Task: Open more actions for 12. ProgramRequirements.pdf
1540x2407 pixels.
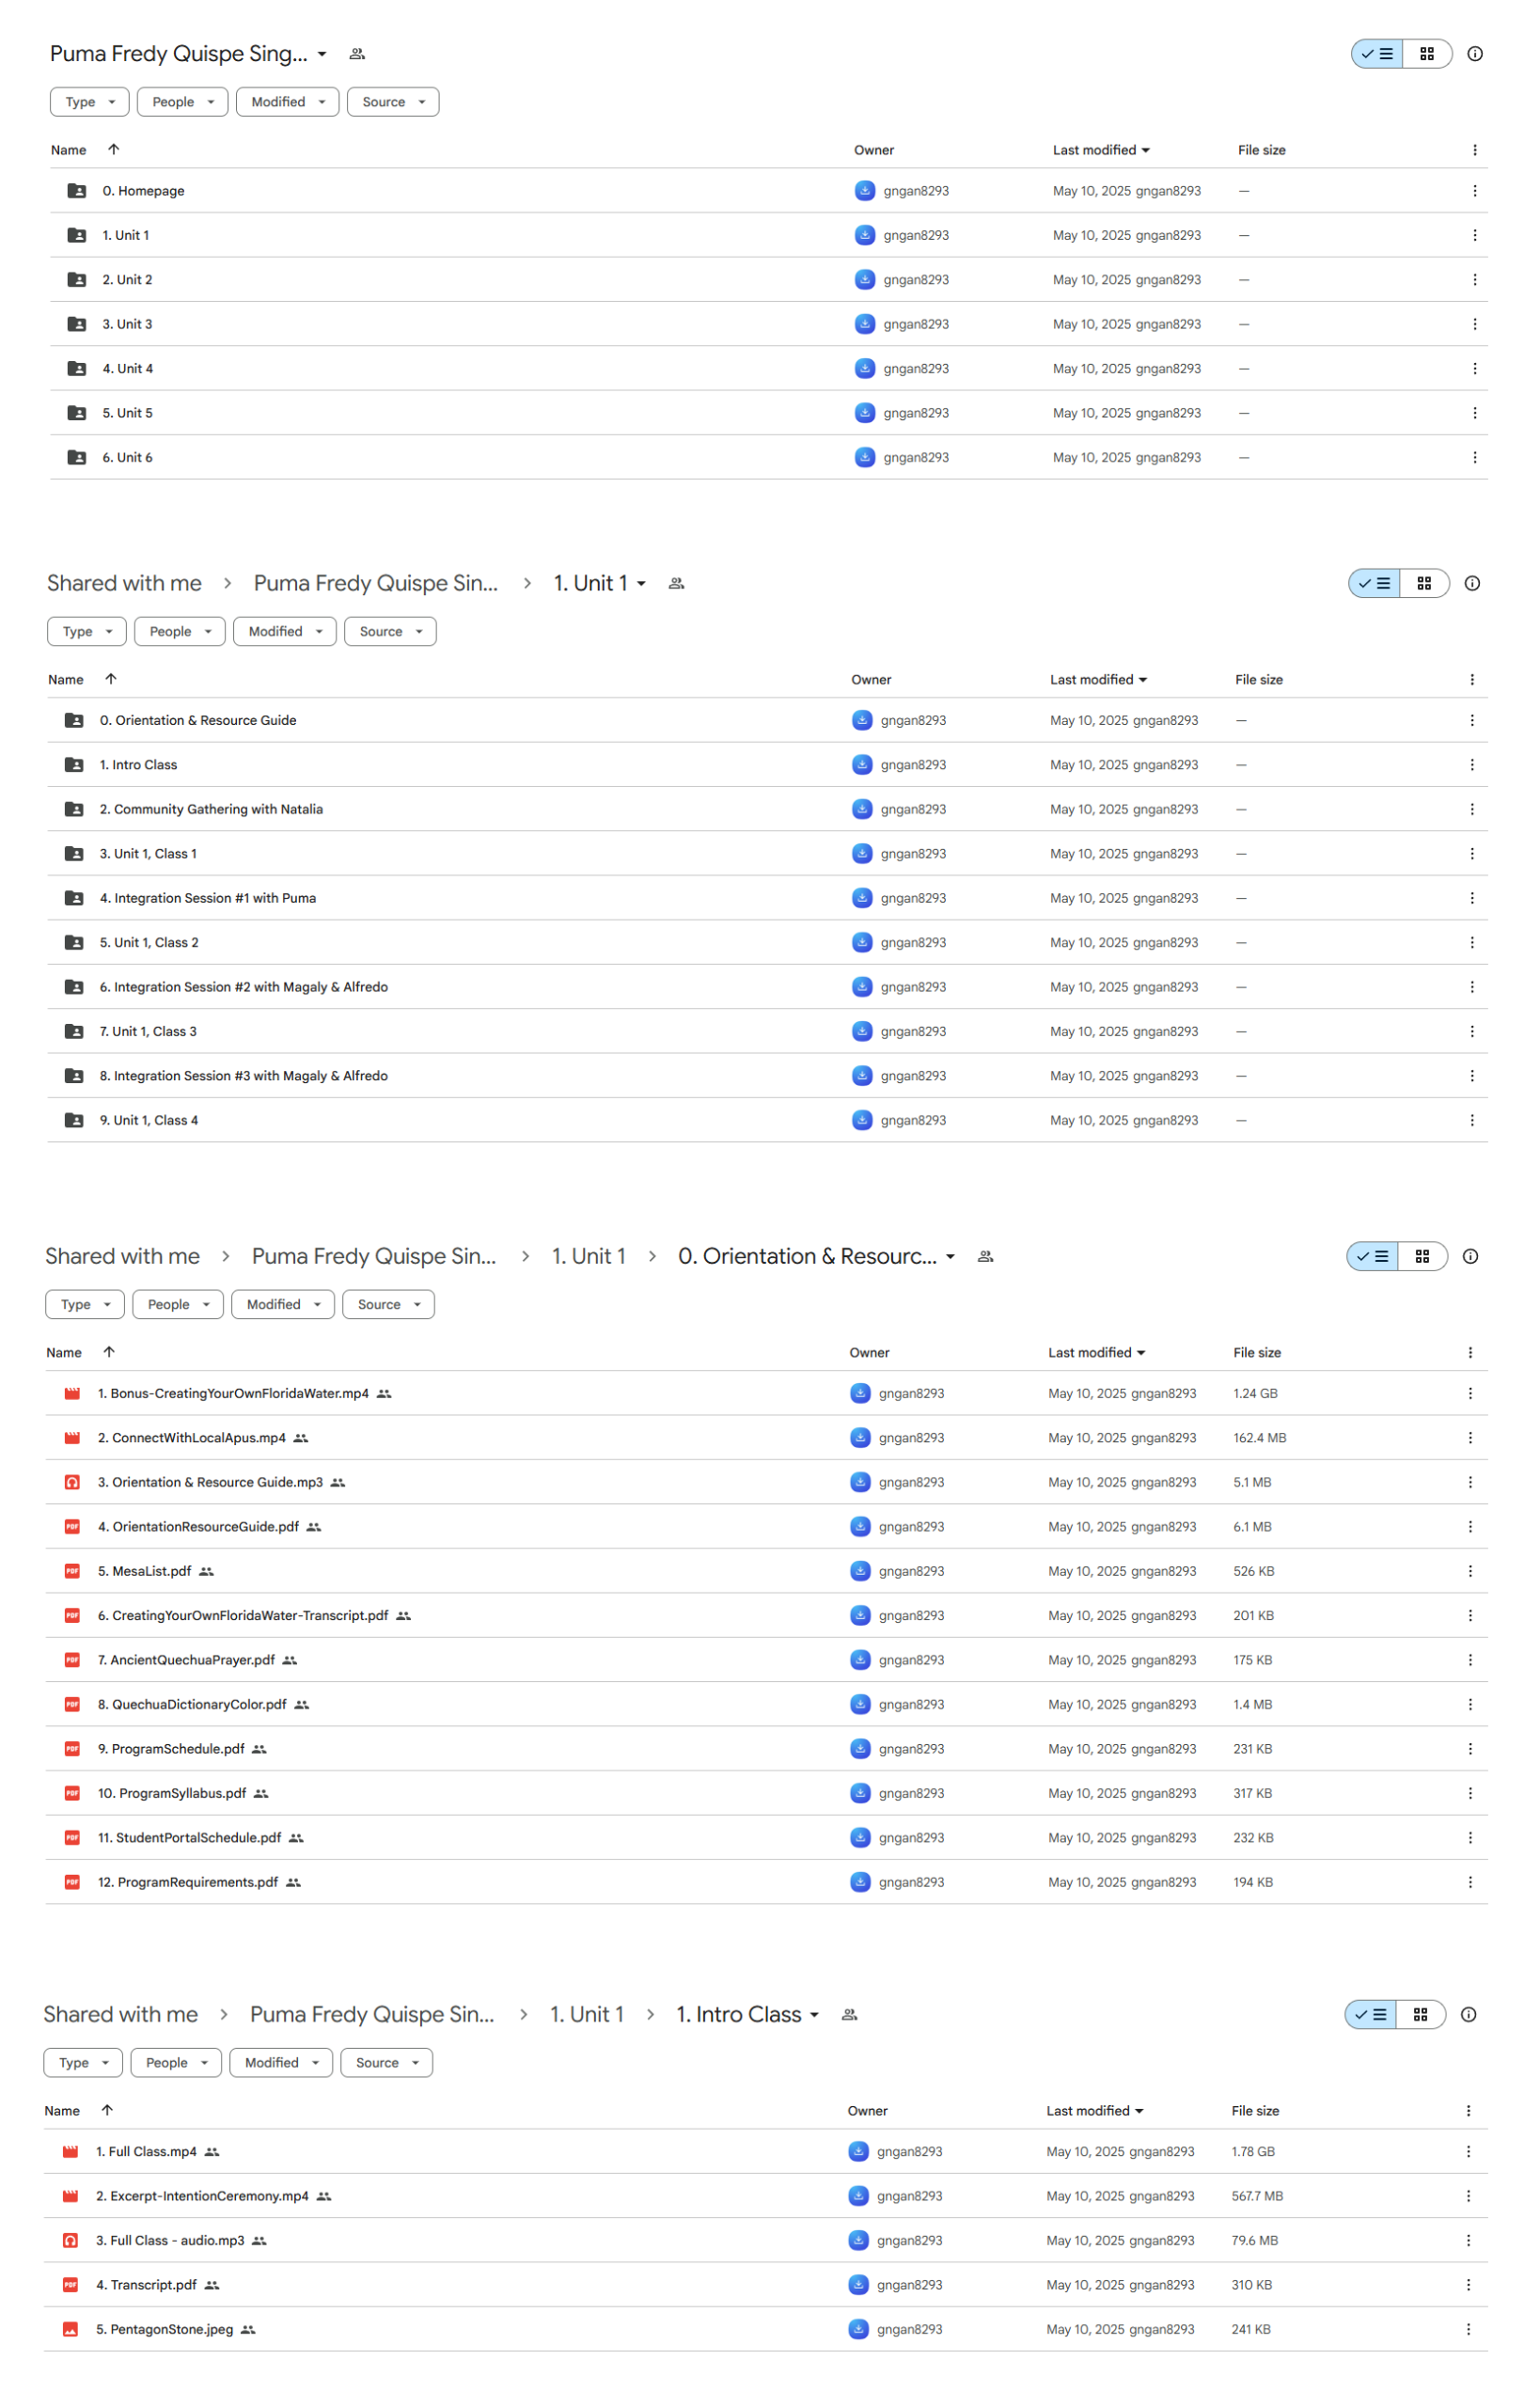Action: [x=1469, y=1882]
